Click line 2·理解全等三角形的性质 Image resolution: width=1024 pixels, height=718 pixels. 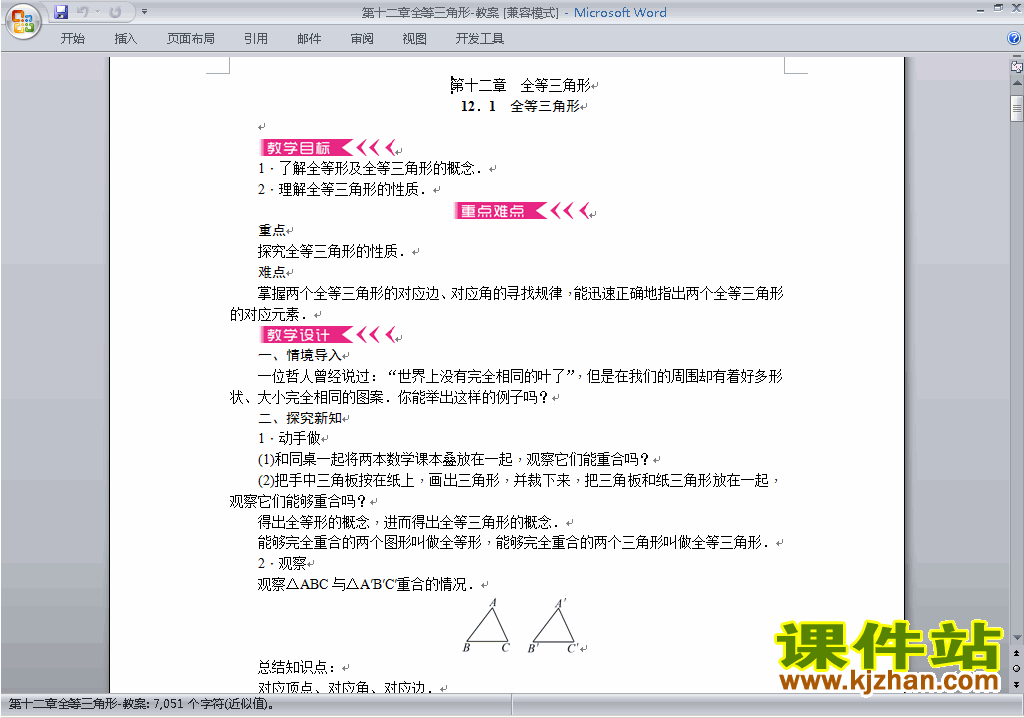click(342, 189)
